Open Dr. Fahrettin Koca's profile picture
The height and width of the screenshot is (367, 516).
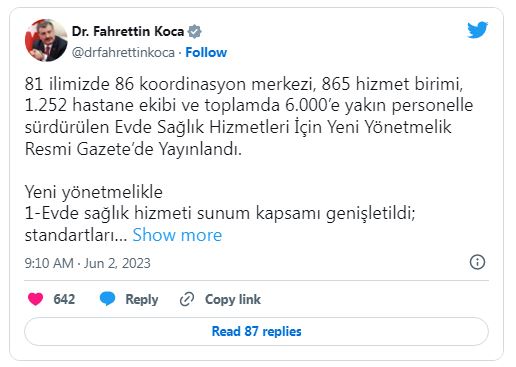point(46,40)
